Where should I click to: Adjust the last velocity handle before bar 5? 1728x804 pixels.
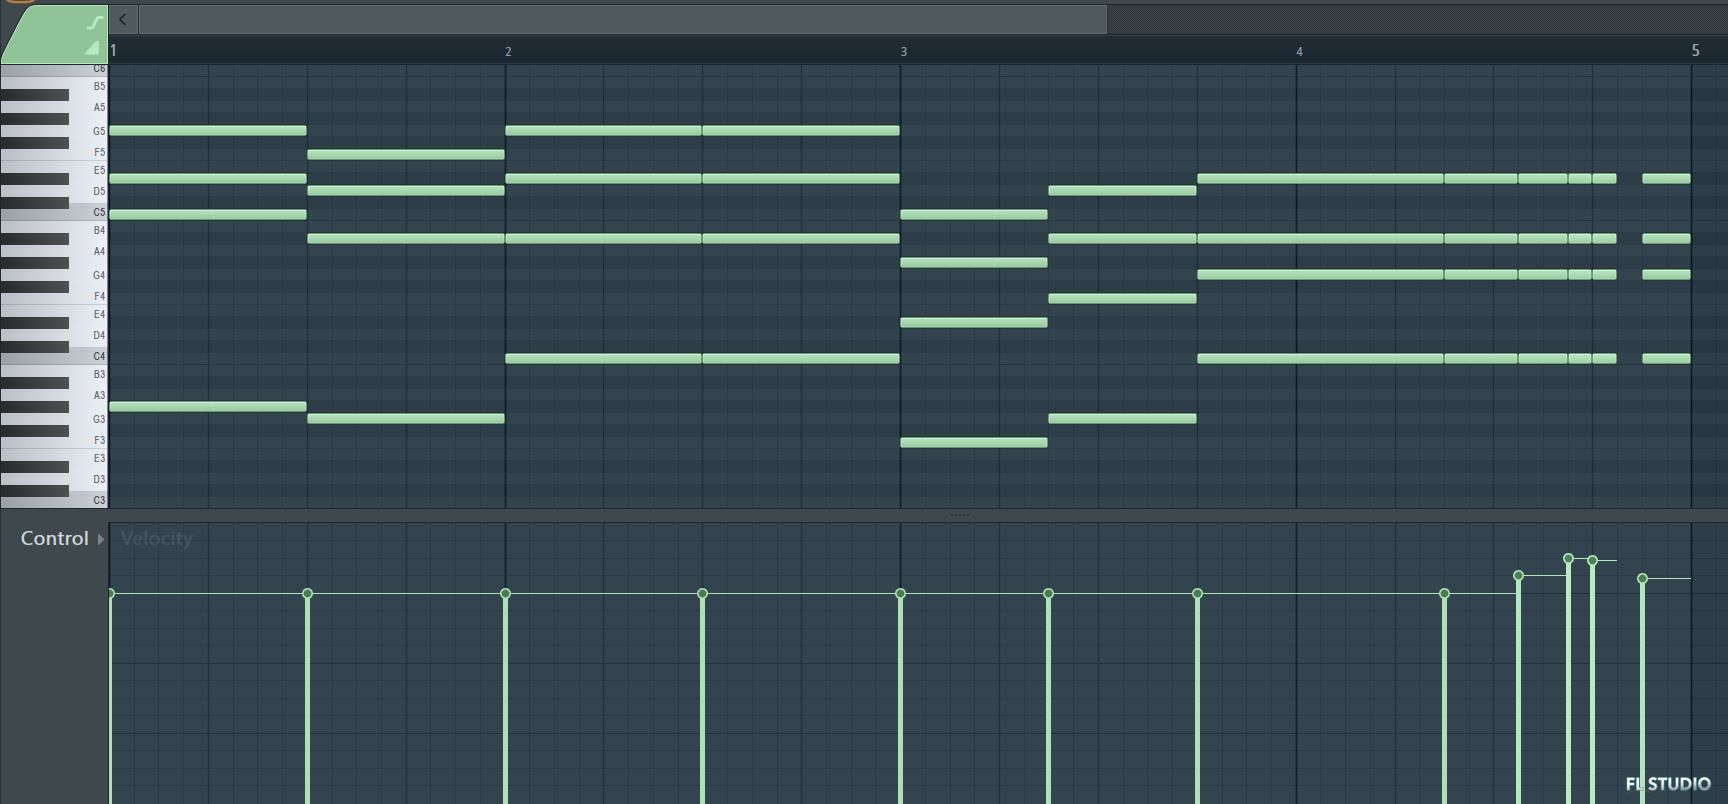tap(1642, 578)
